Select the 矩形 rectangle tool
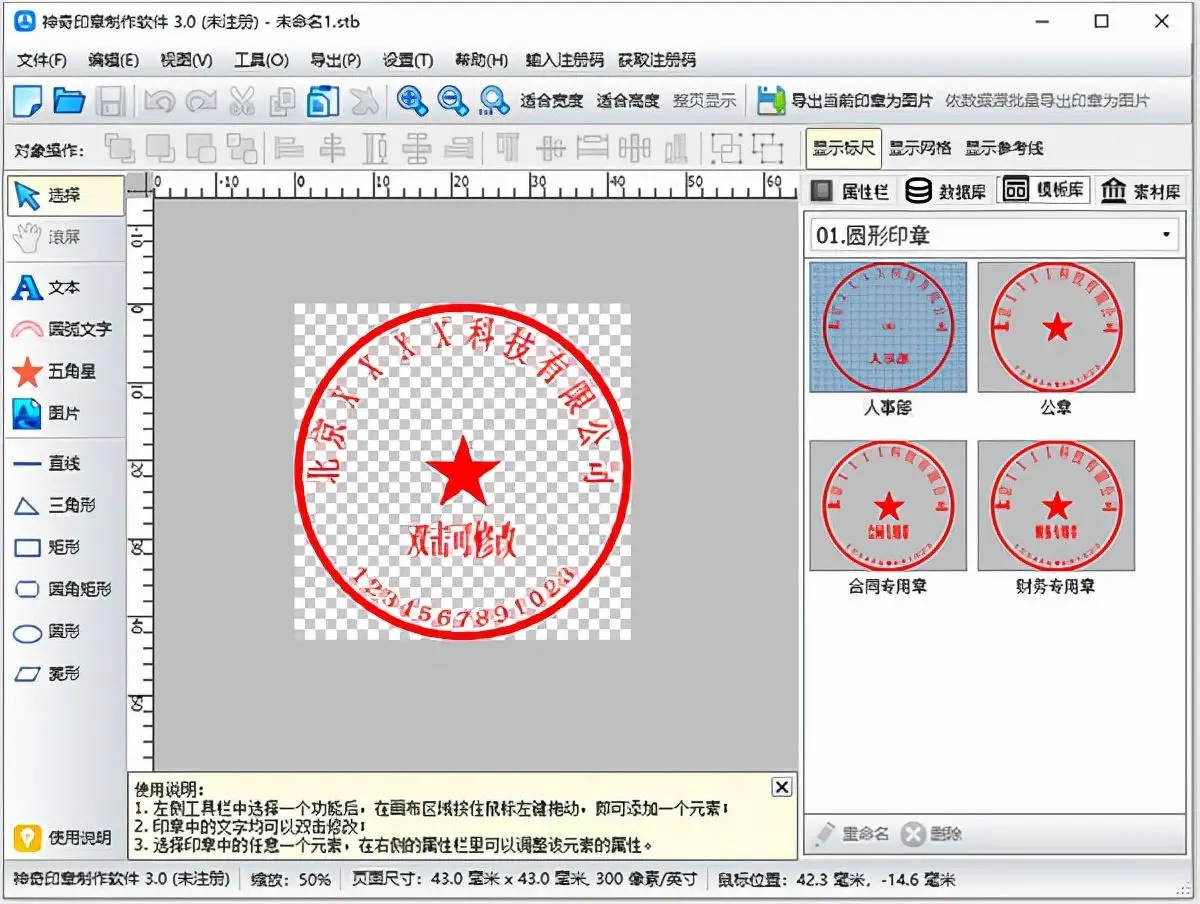This screenshot has width=1200, height=904. pyautogui.click(x=60, y=548)
